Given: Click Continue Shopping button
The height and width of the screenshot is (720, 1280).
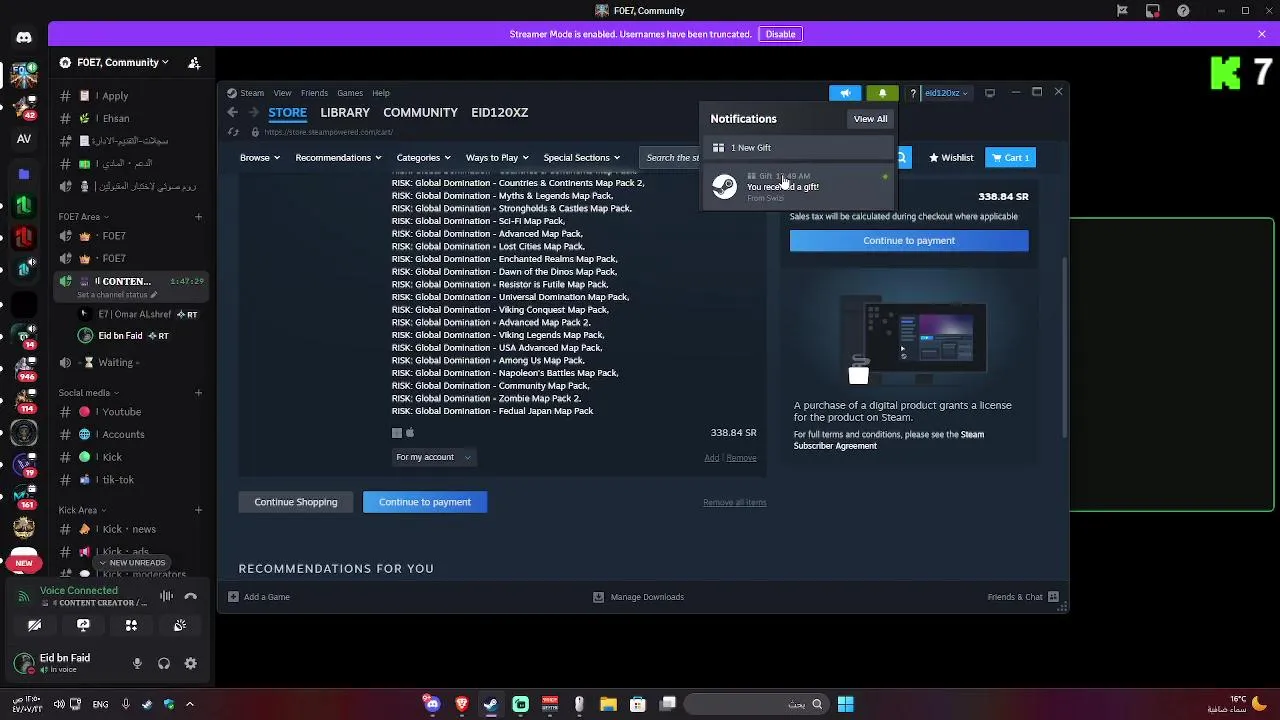Looking at the screenshot, I should click(296, 502).
